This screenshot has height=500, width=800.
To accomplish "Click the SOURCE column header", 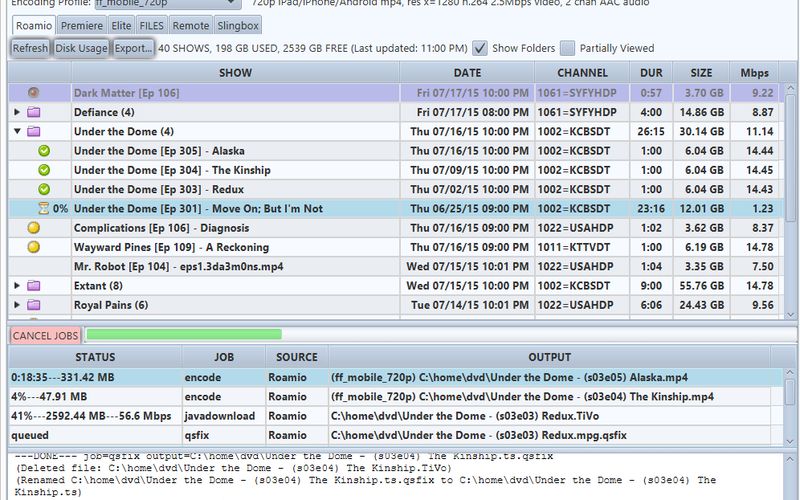I will coord(296,357).
